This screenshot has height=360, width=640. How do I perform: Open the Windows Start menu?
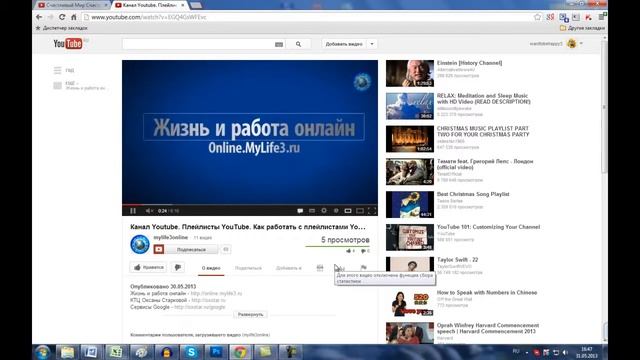point(42,352)
